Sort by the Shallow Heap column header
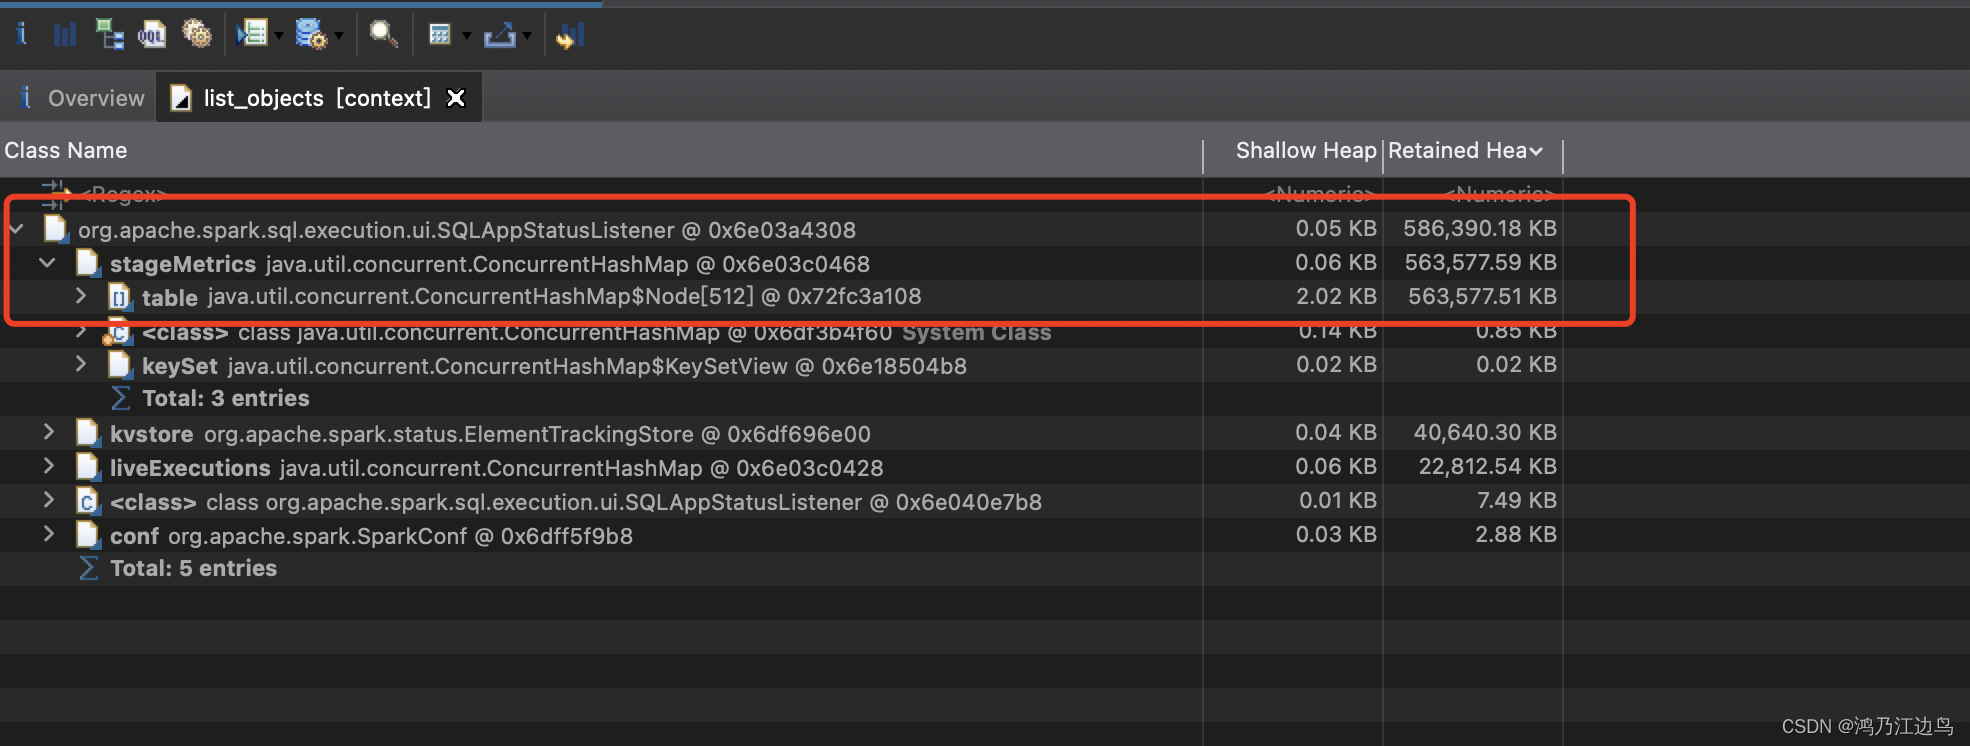Image resolution: width=1970 pixels, height=746 pixels. pyautogui.click(x=1306, y=151)
